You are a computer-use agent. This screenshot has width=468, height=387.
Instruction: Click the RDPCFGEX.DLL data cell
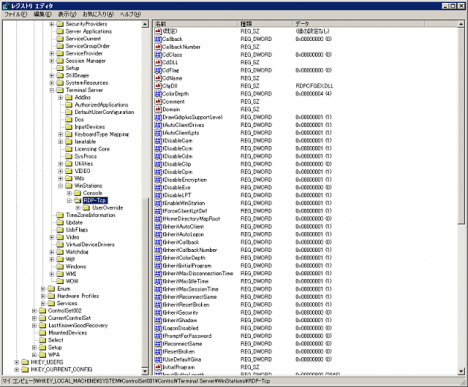point(314,86)
